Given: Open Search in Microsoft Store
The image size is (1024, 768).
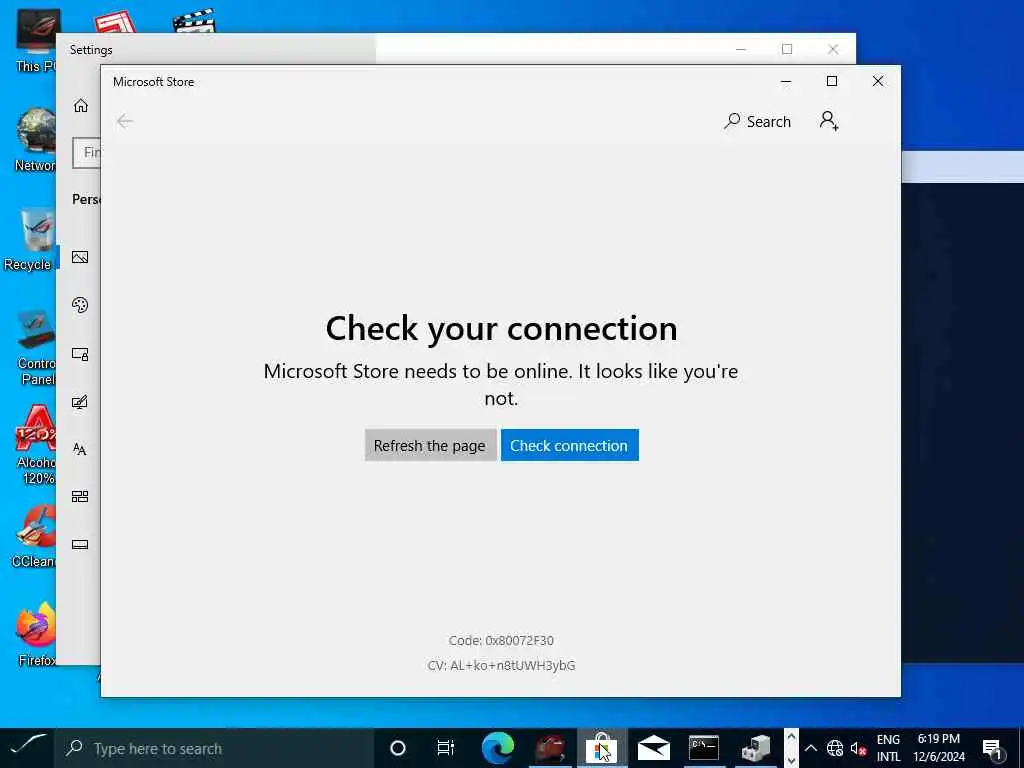Looking at the screenshot, I should pyautogui.click(x=758, y=121).
